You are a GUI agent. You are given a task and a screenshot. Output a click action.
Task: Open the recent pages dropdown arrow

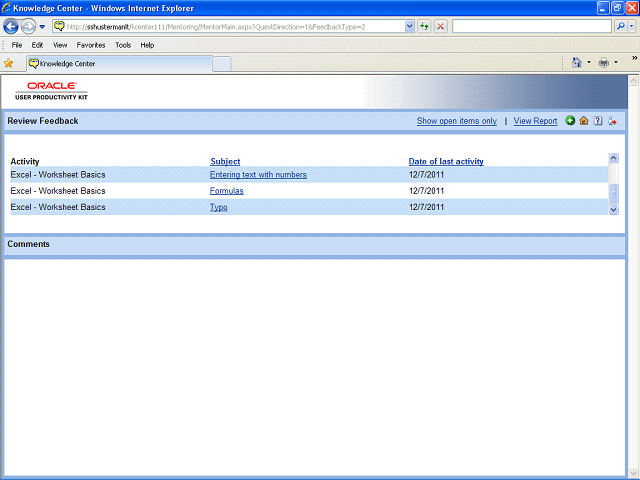tap(42, 27)
